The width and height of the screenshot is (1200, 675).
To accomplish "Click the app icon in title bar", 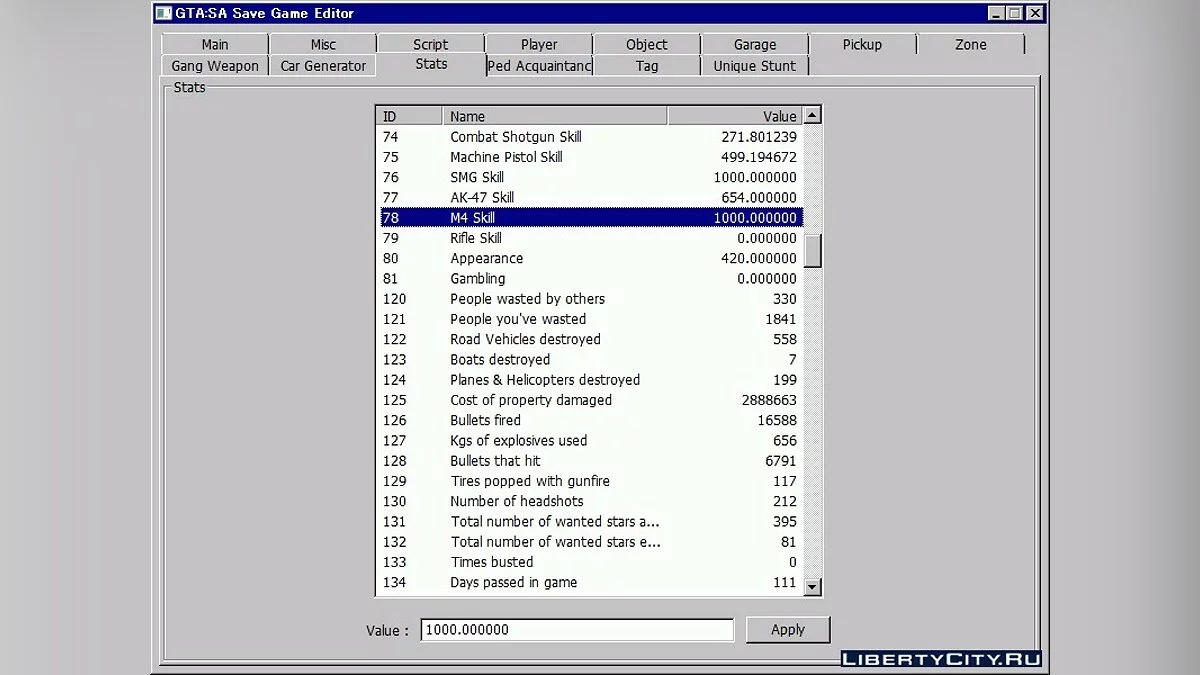I will (x=162, y=13).
